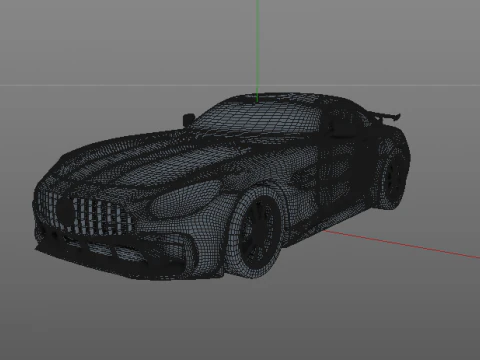Click the side mirror on the car

(189, 119)
